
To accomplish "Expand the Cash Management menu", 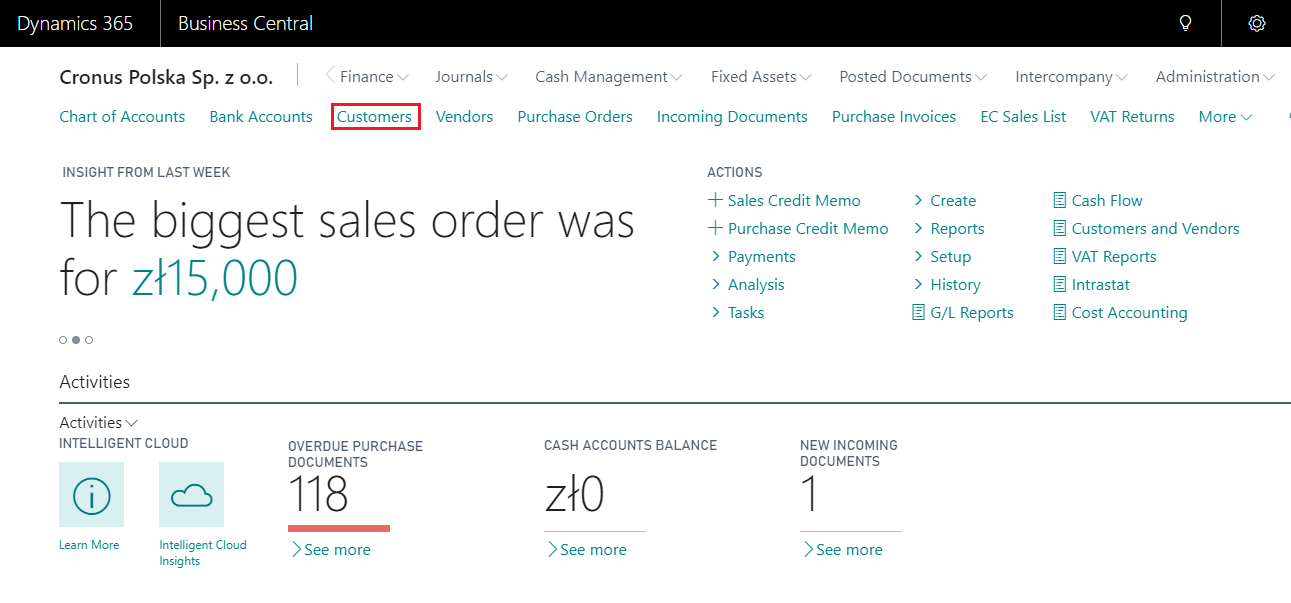I will (609, 76).
